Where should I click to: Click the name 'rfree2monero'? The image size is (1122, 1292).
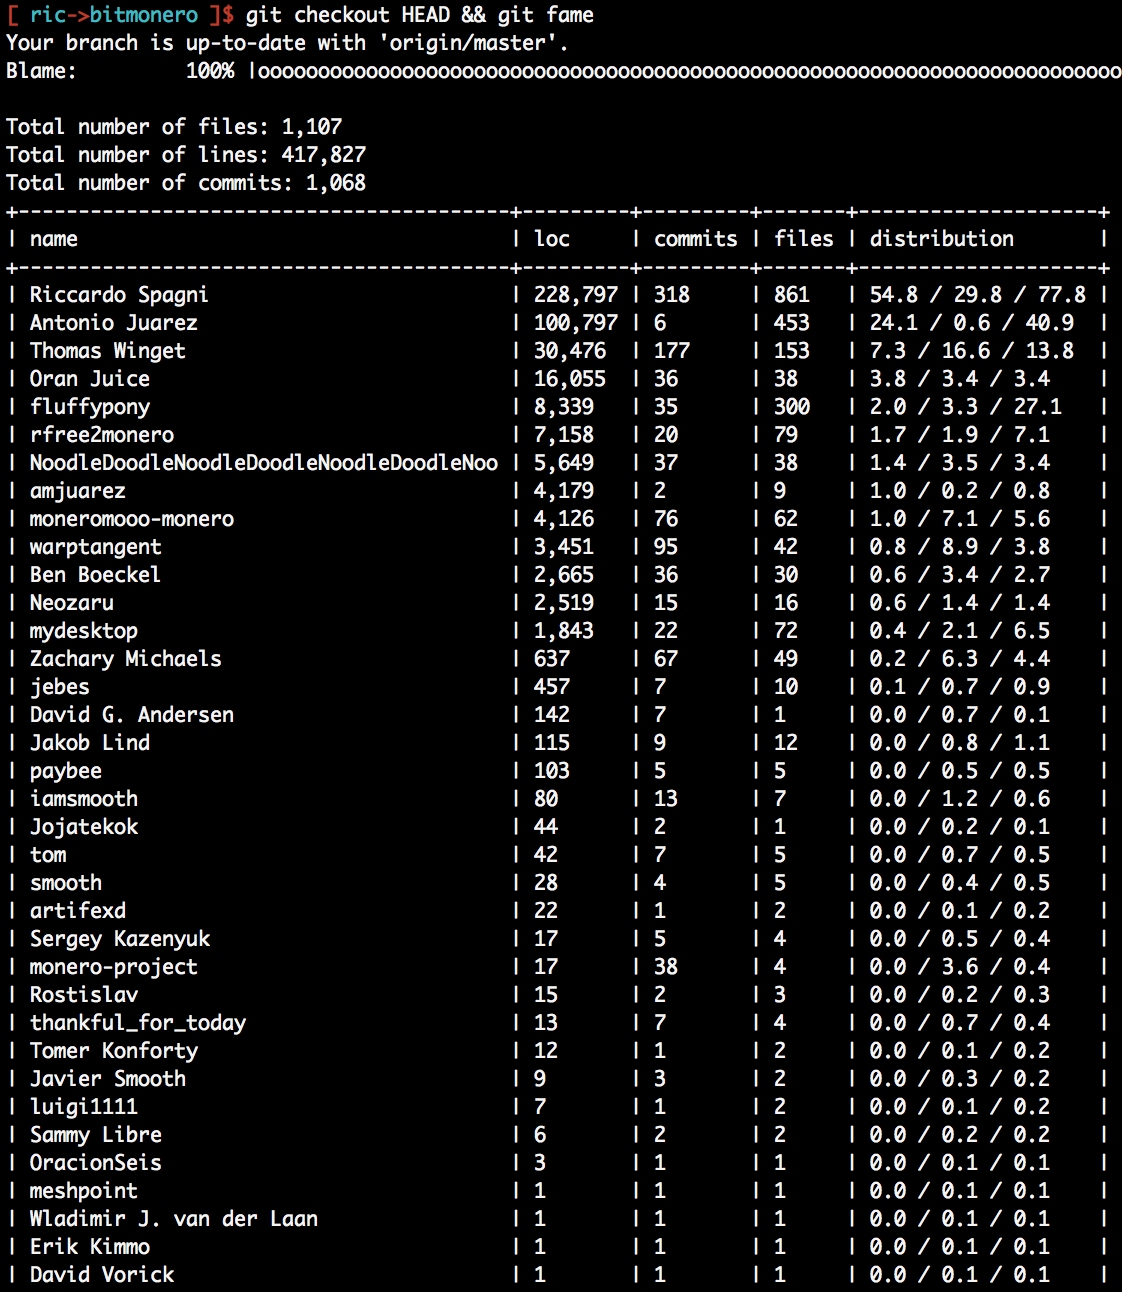(102, 435)
